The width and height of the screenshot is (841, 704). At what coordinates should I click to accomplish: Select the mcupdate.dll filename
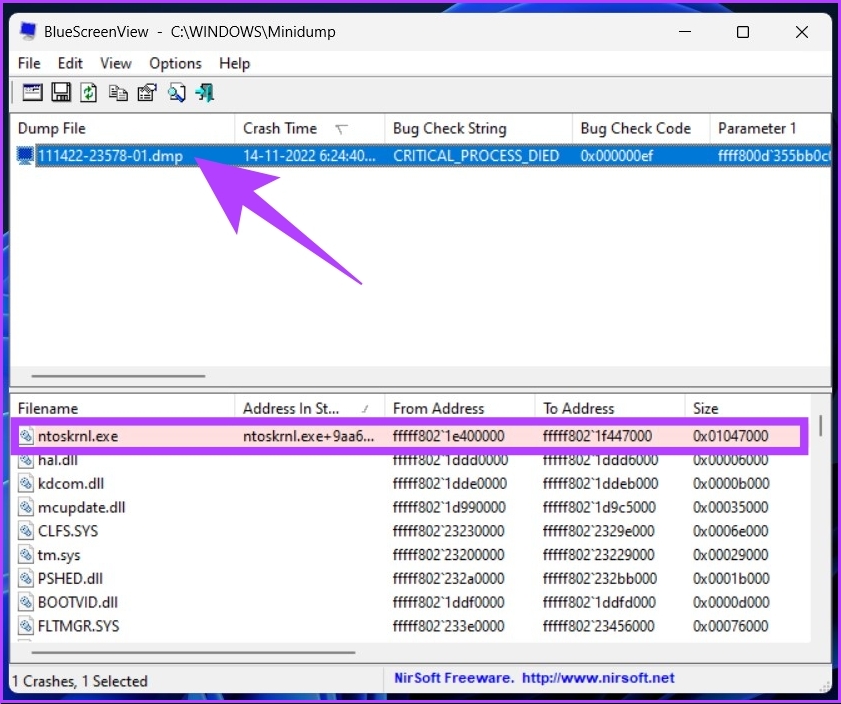82,507
